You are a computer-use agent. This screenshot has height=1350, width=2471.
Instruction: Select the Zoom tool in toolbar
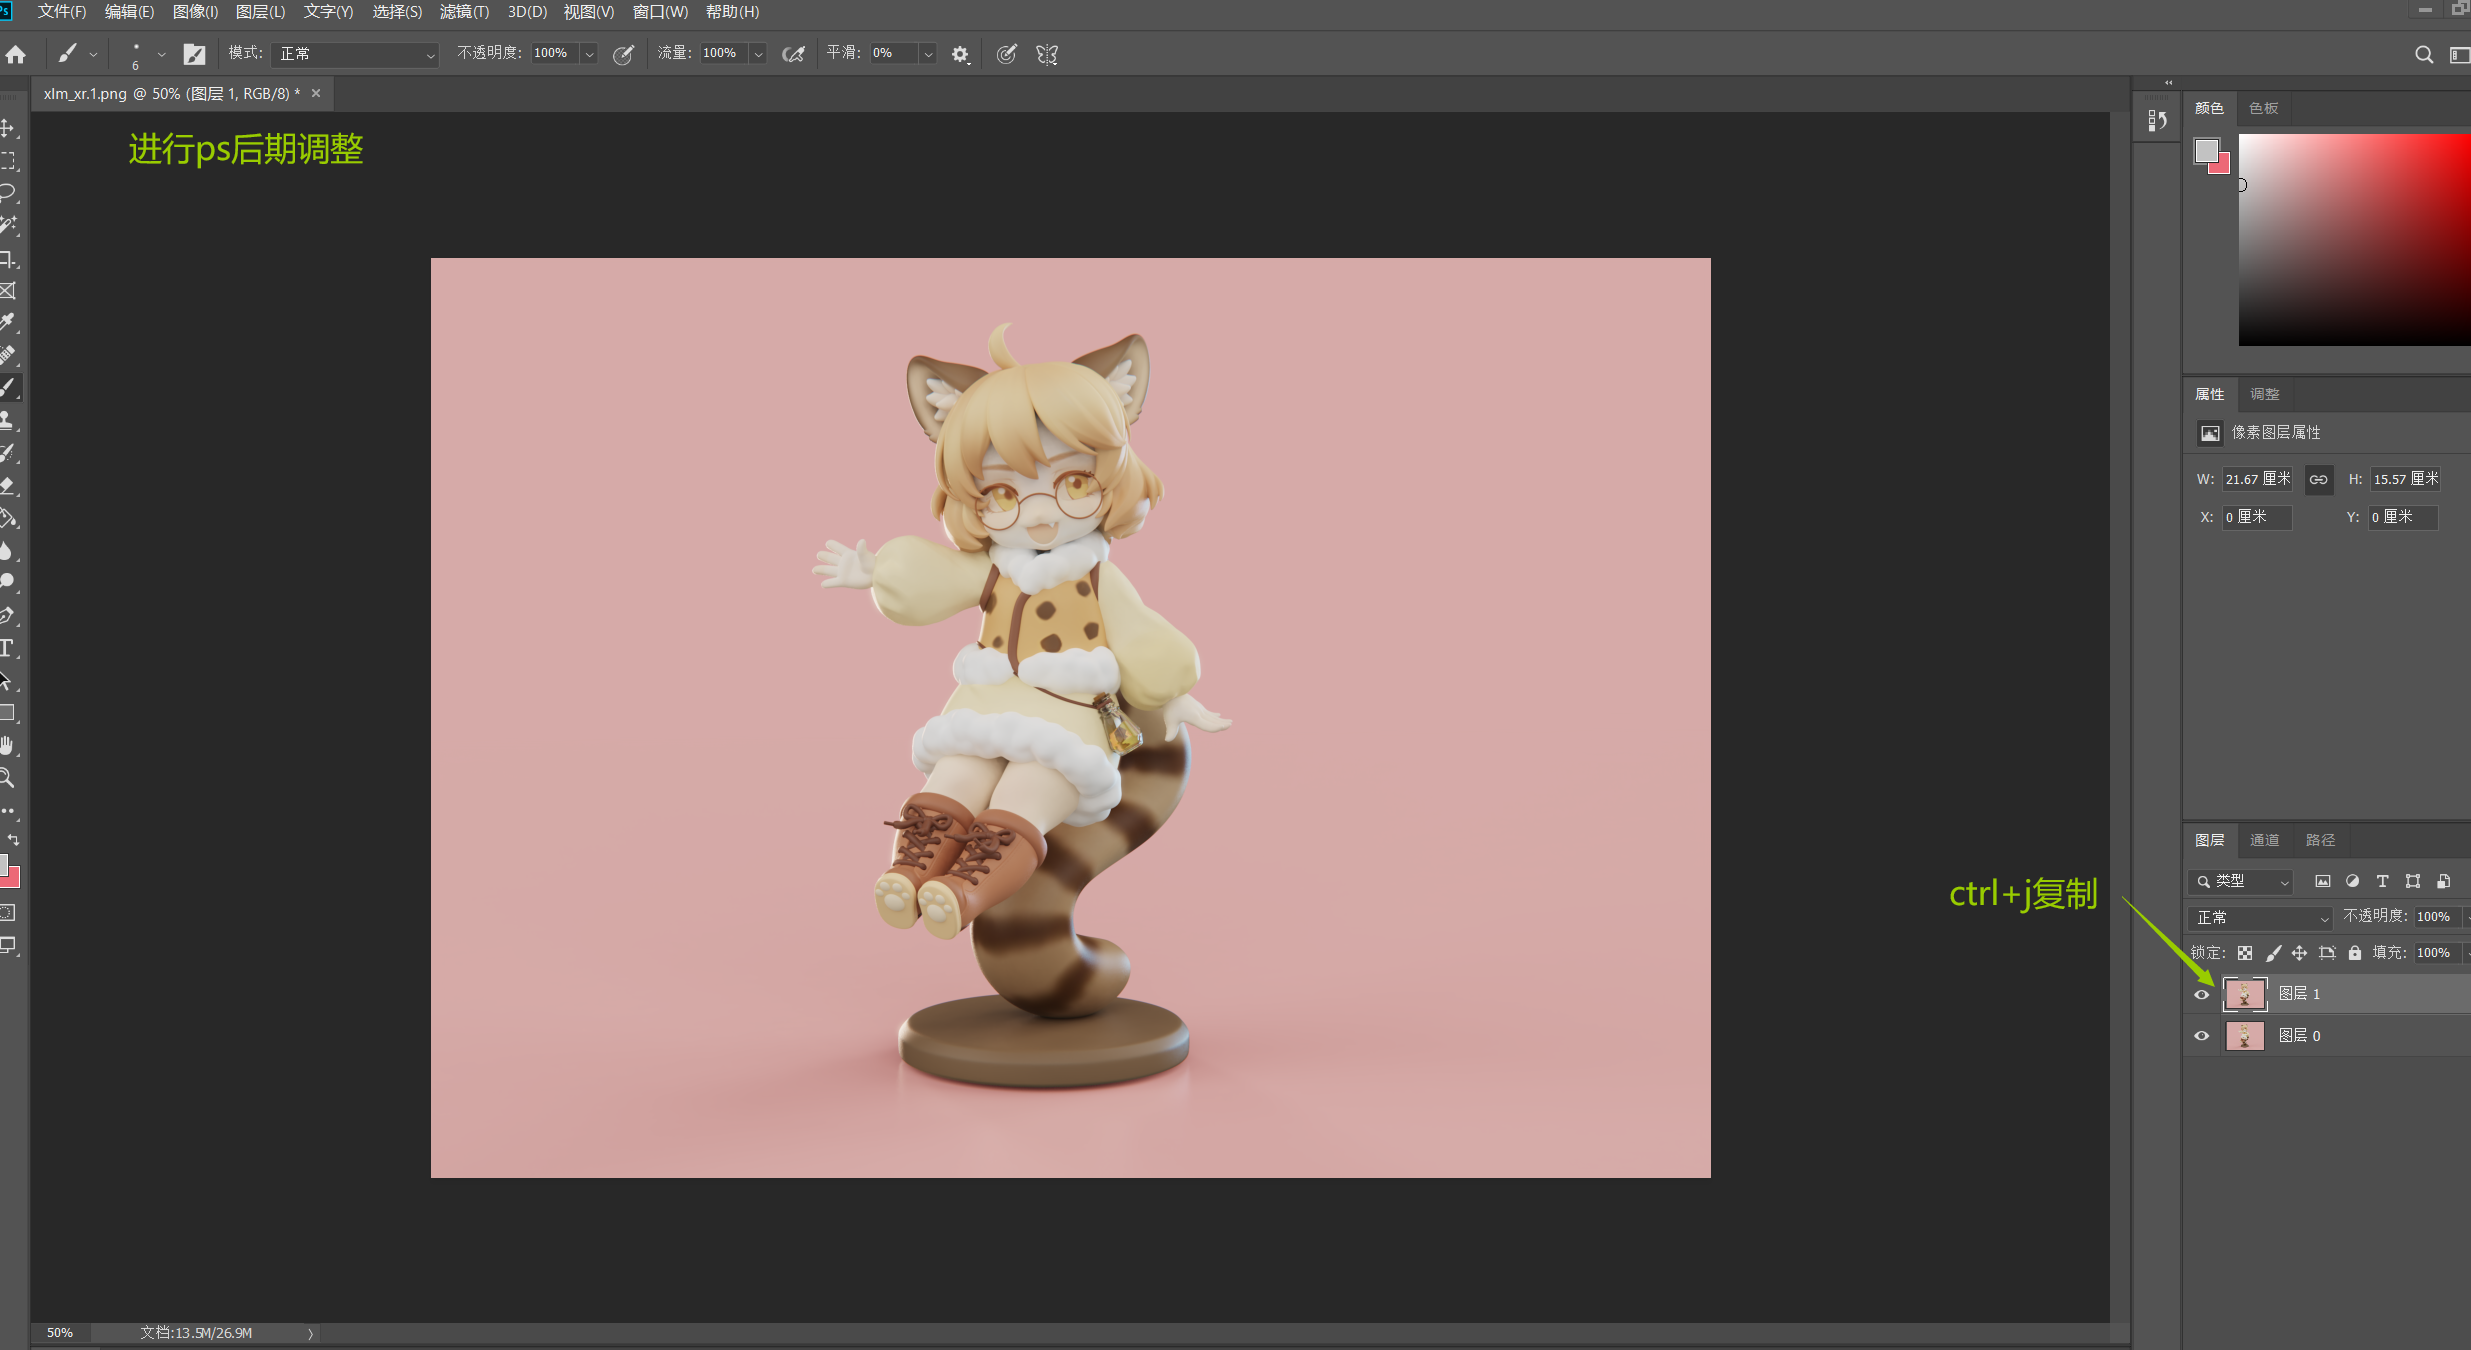pos(7,778)
